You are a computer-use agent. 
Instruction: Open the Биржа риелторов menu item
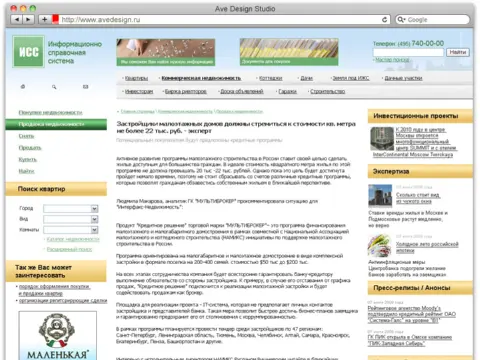click(x=186, y=91)
